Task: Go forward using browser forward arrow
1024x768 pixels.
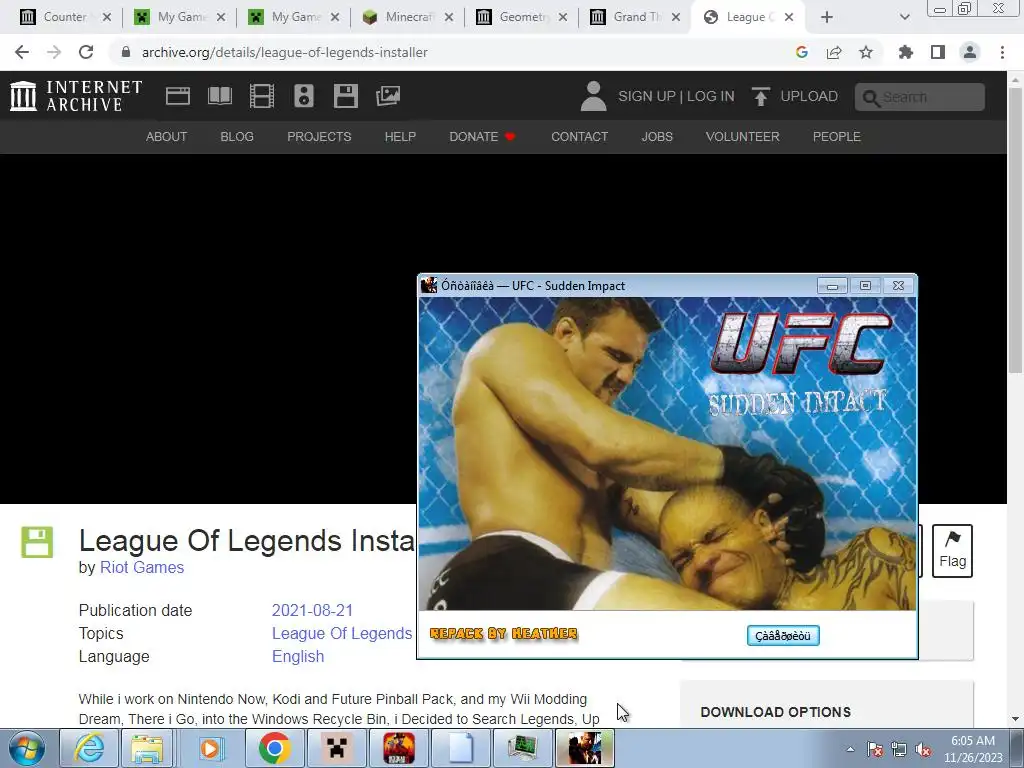Action: point(54,52)
